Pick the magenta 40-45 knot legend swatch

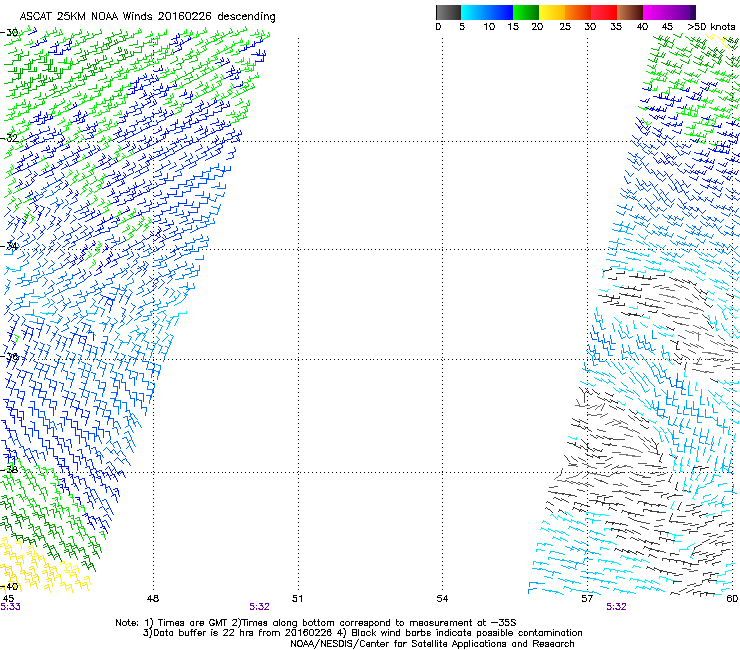(656, 12)
